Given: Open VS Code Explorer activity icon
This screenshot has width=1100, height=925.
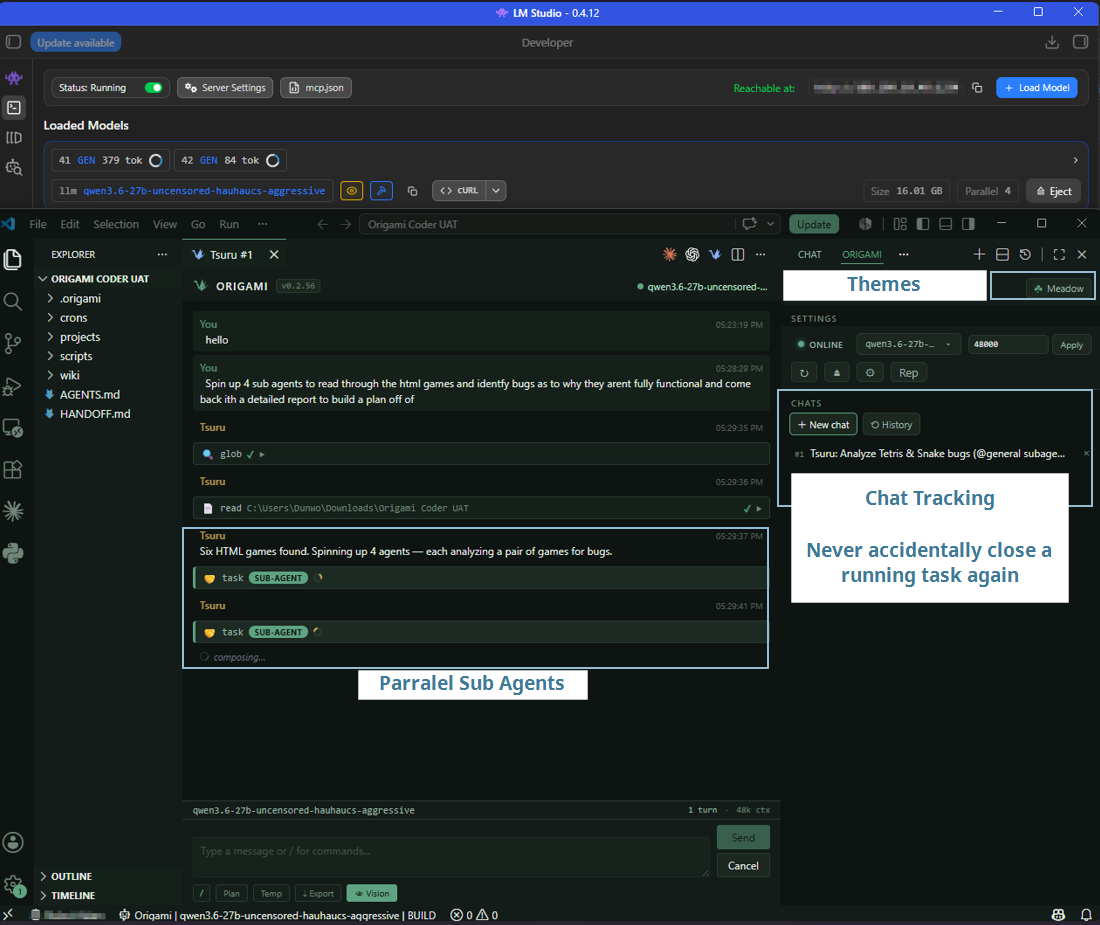Looking at the screenshot, I should [13, 259].
